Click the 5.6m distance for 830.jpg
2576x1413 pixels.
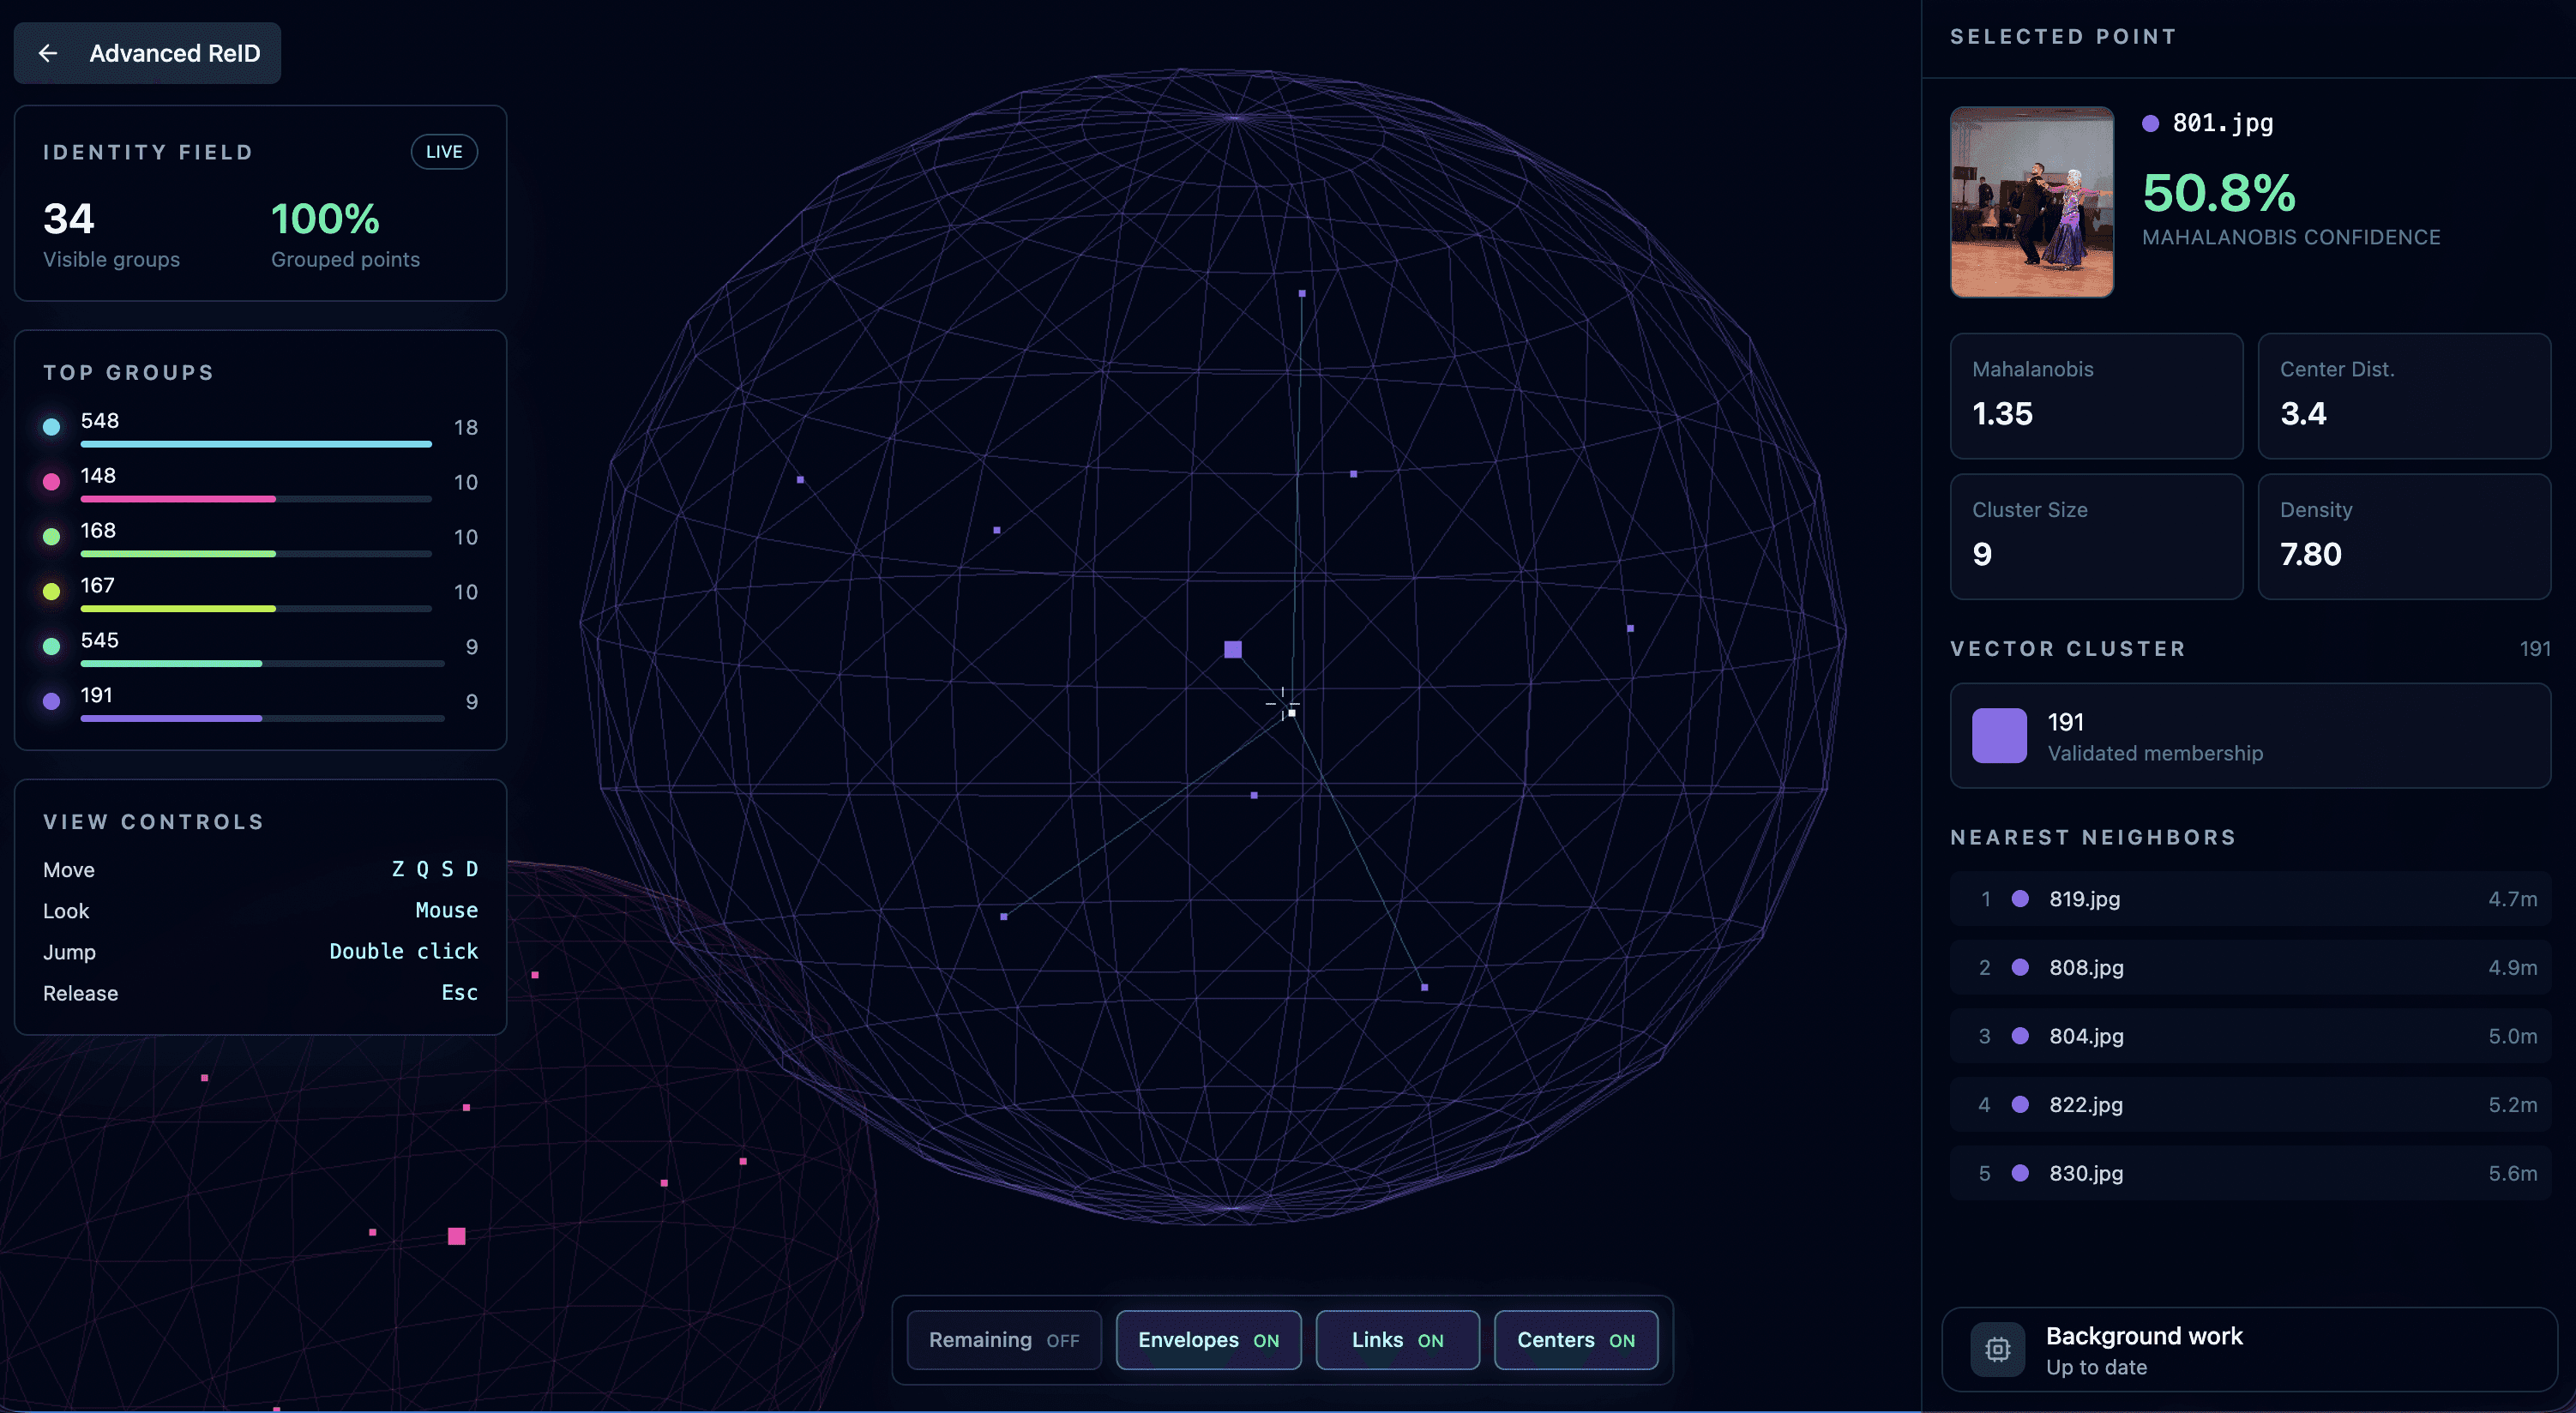tap(2513, 1173)
